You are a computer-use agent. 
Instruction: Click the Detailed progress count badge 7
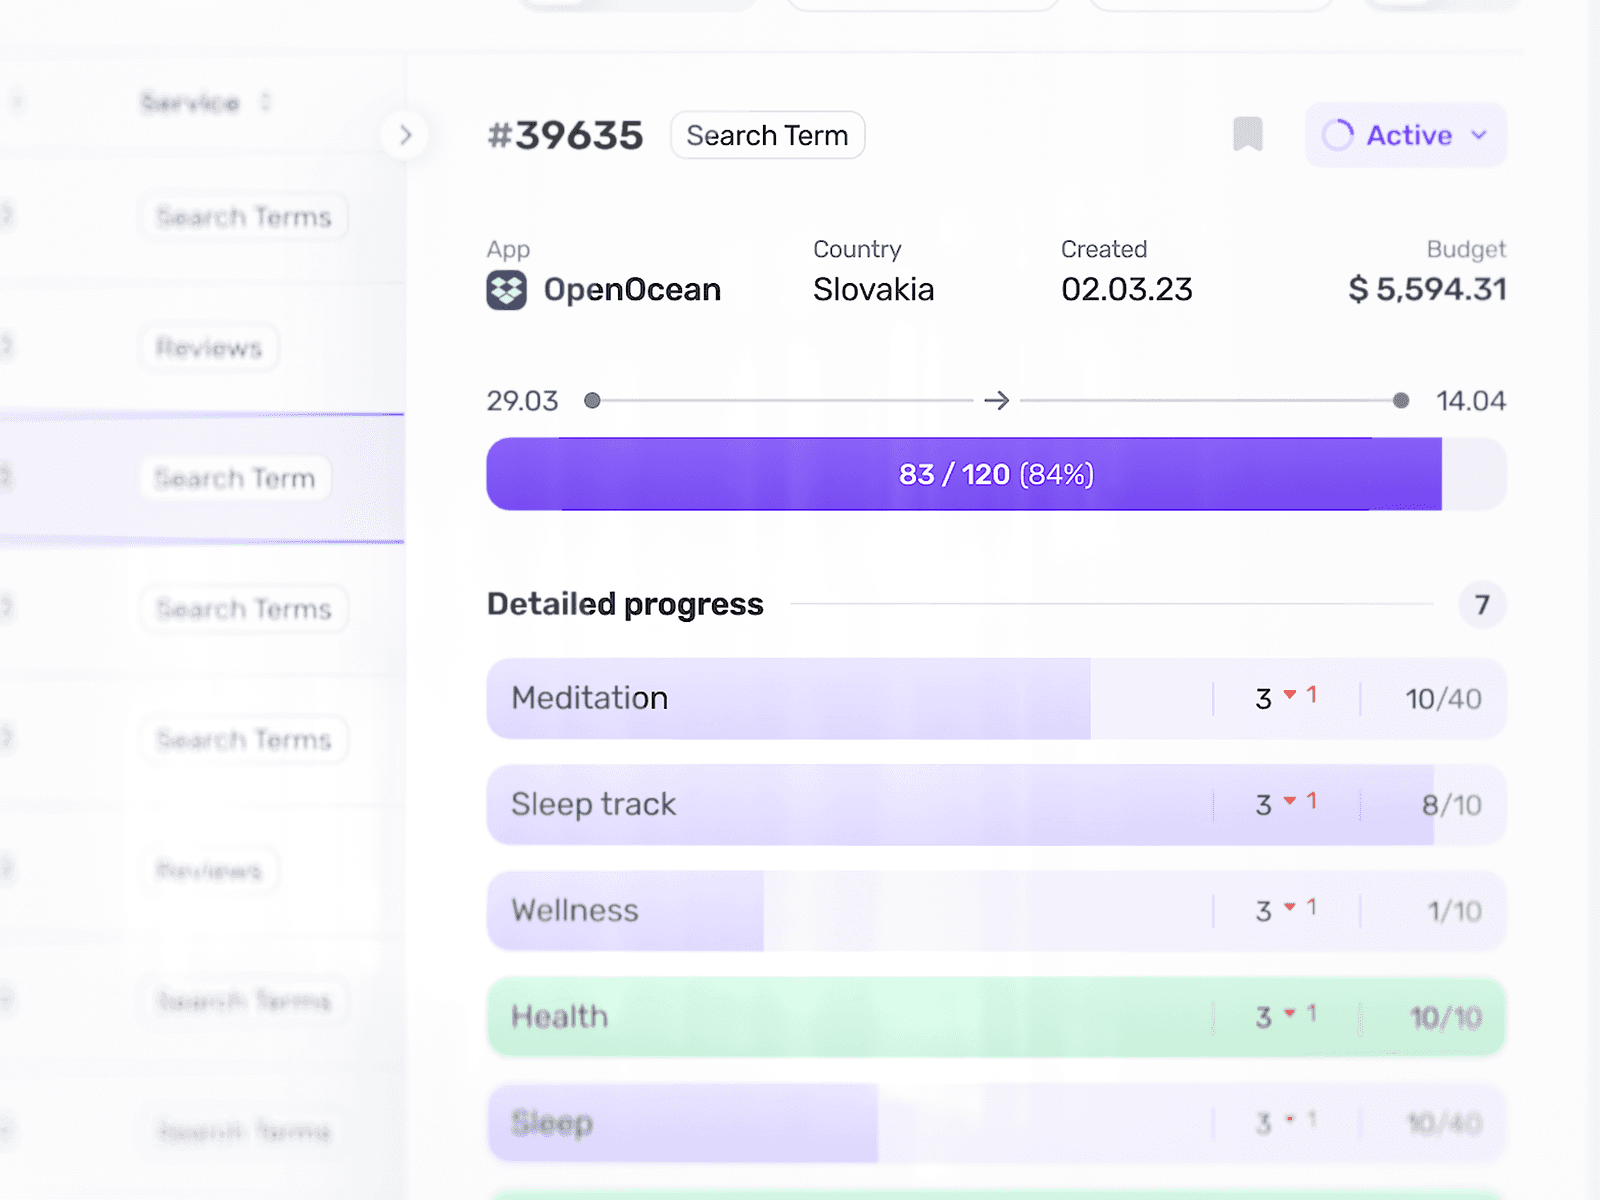pyautogui.click(x=1482, y=604)
